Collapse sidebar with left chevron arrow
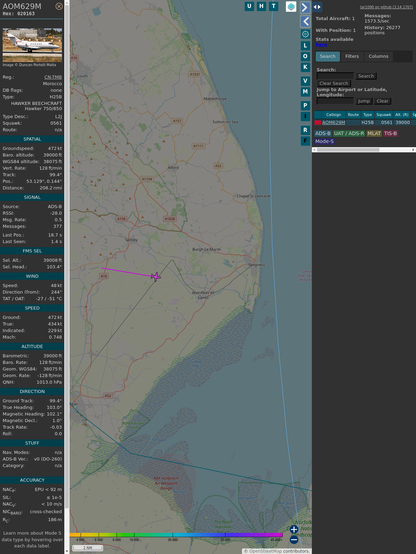The width and height of the screenshot is (416, 554). point(305,22)
